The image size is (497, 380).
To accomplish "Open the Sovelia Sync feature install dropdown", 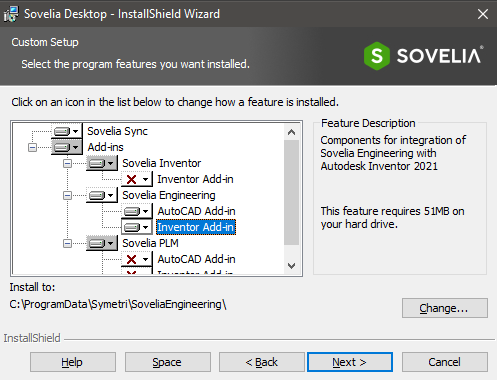I will point(67,131).
